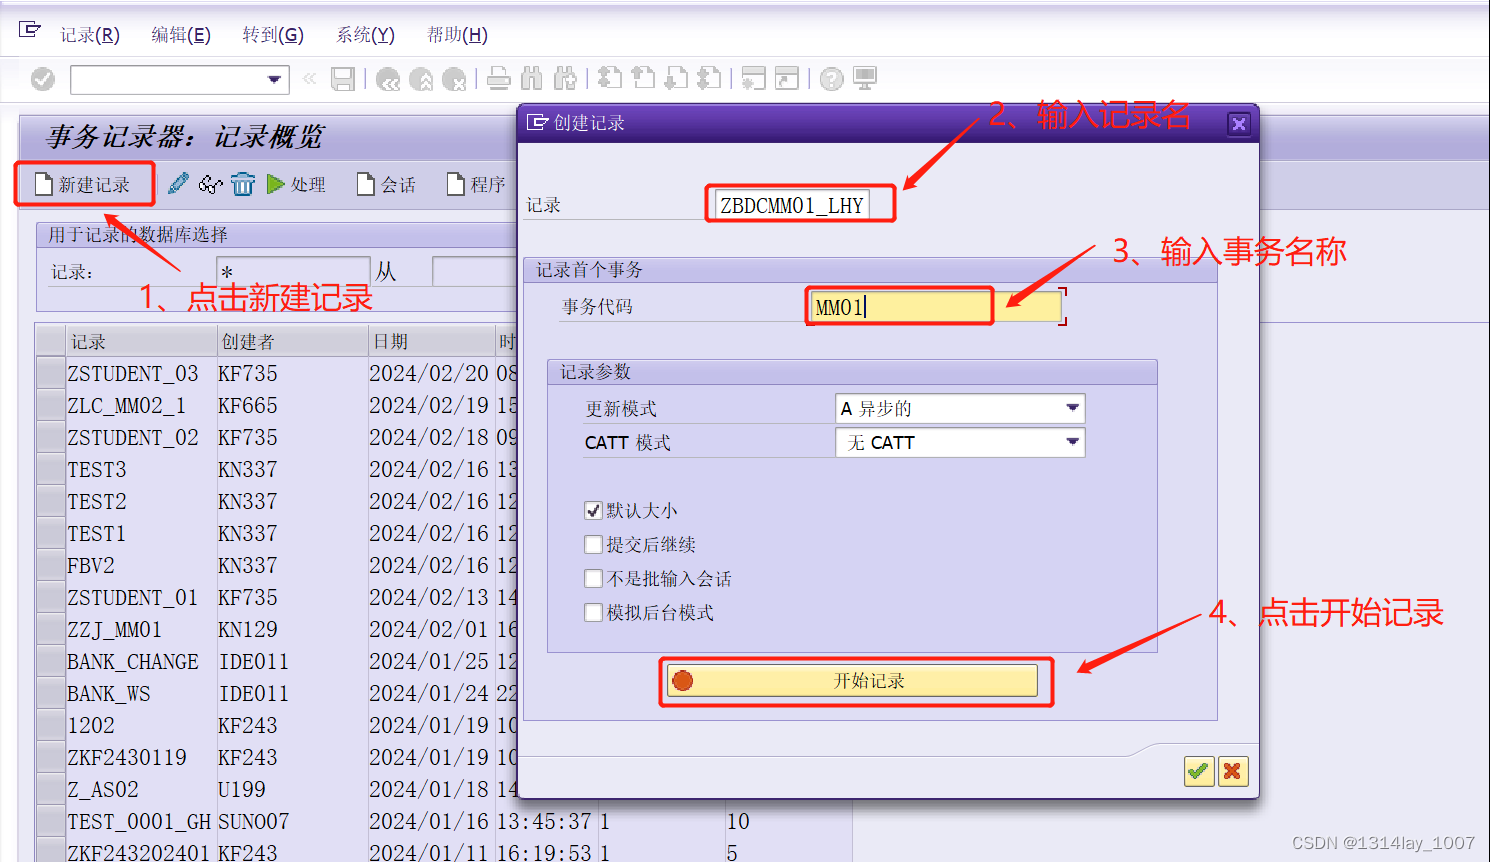This screenshot has height=862, width=1490.
Task: Click the Create New Session icon
Action: (x=753, y=79)
